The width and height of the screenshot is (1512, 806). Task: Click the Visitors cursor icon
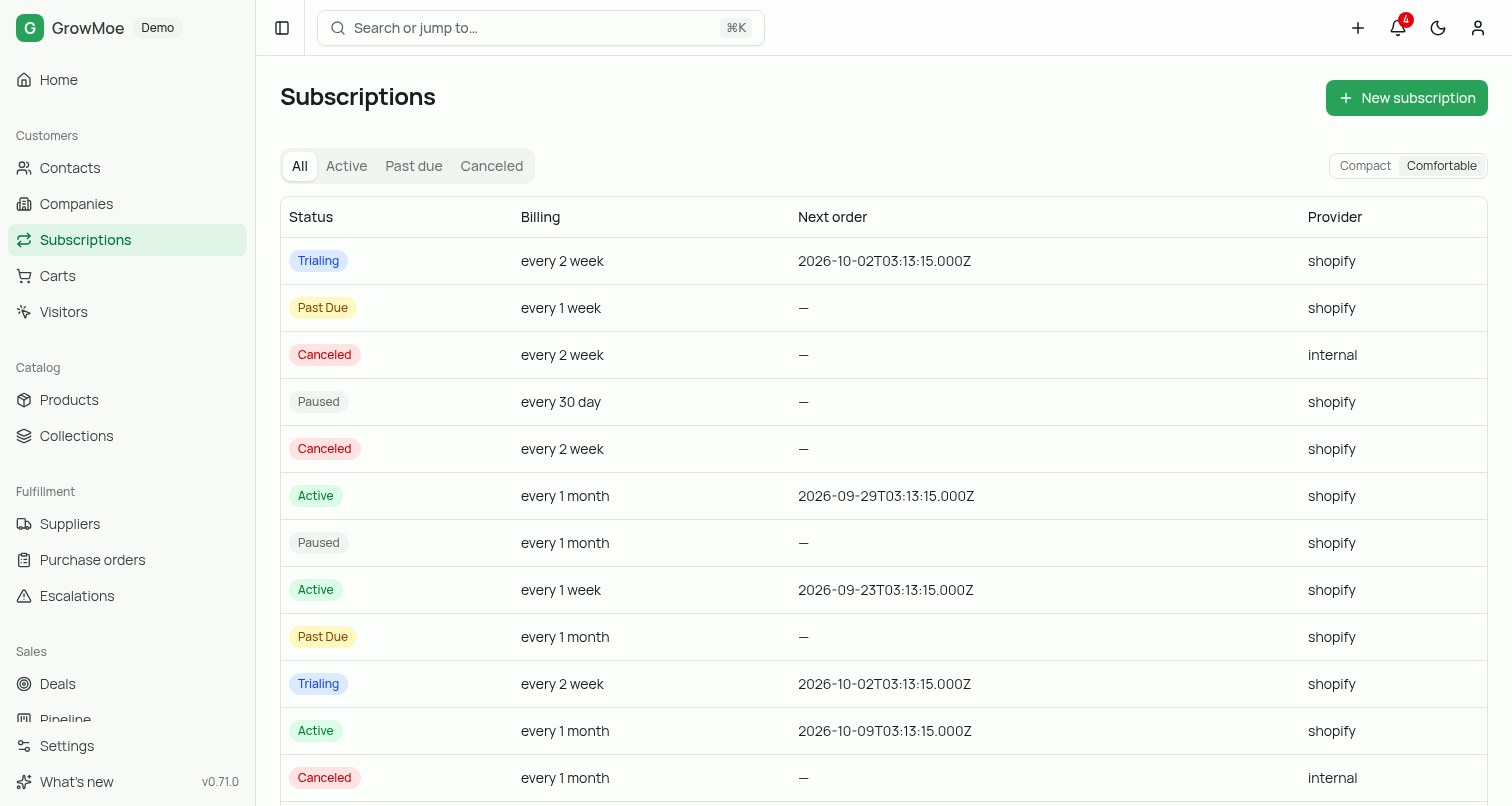[x=24, y=312]
